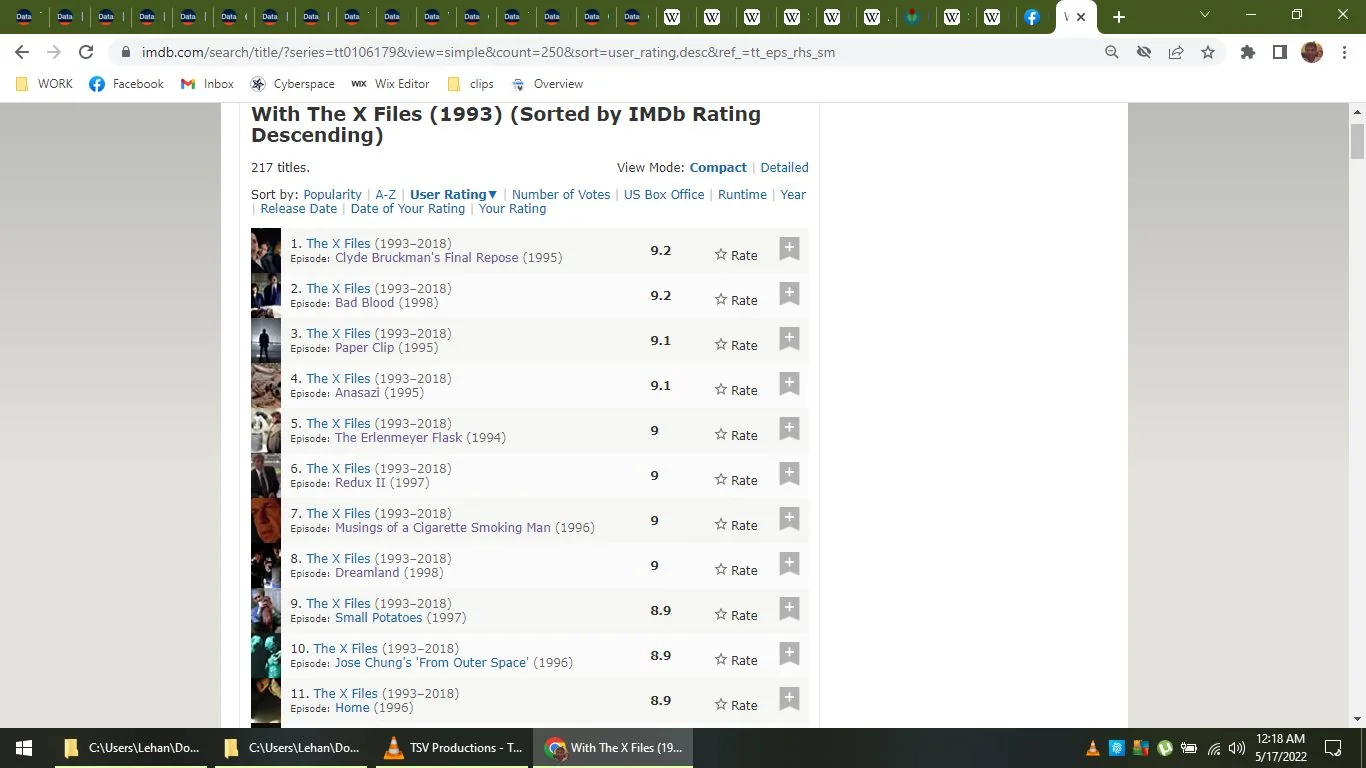
Task: Rate the Small Potatoes episode
Action: pos(736,615)
